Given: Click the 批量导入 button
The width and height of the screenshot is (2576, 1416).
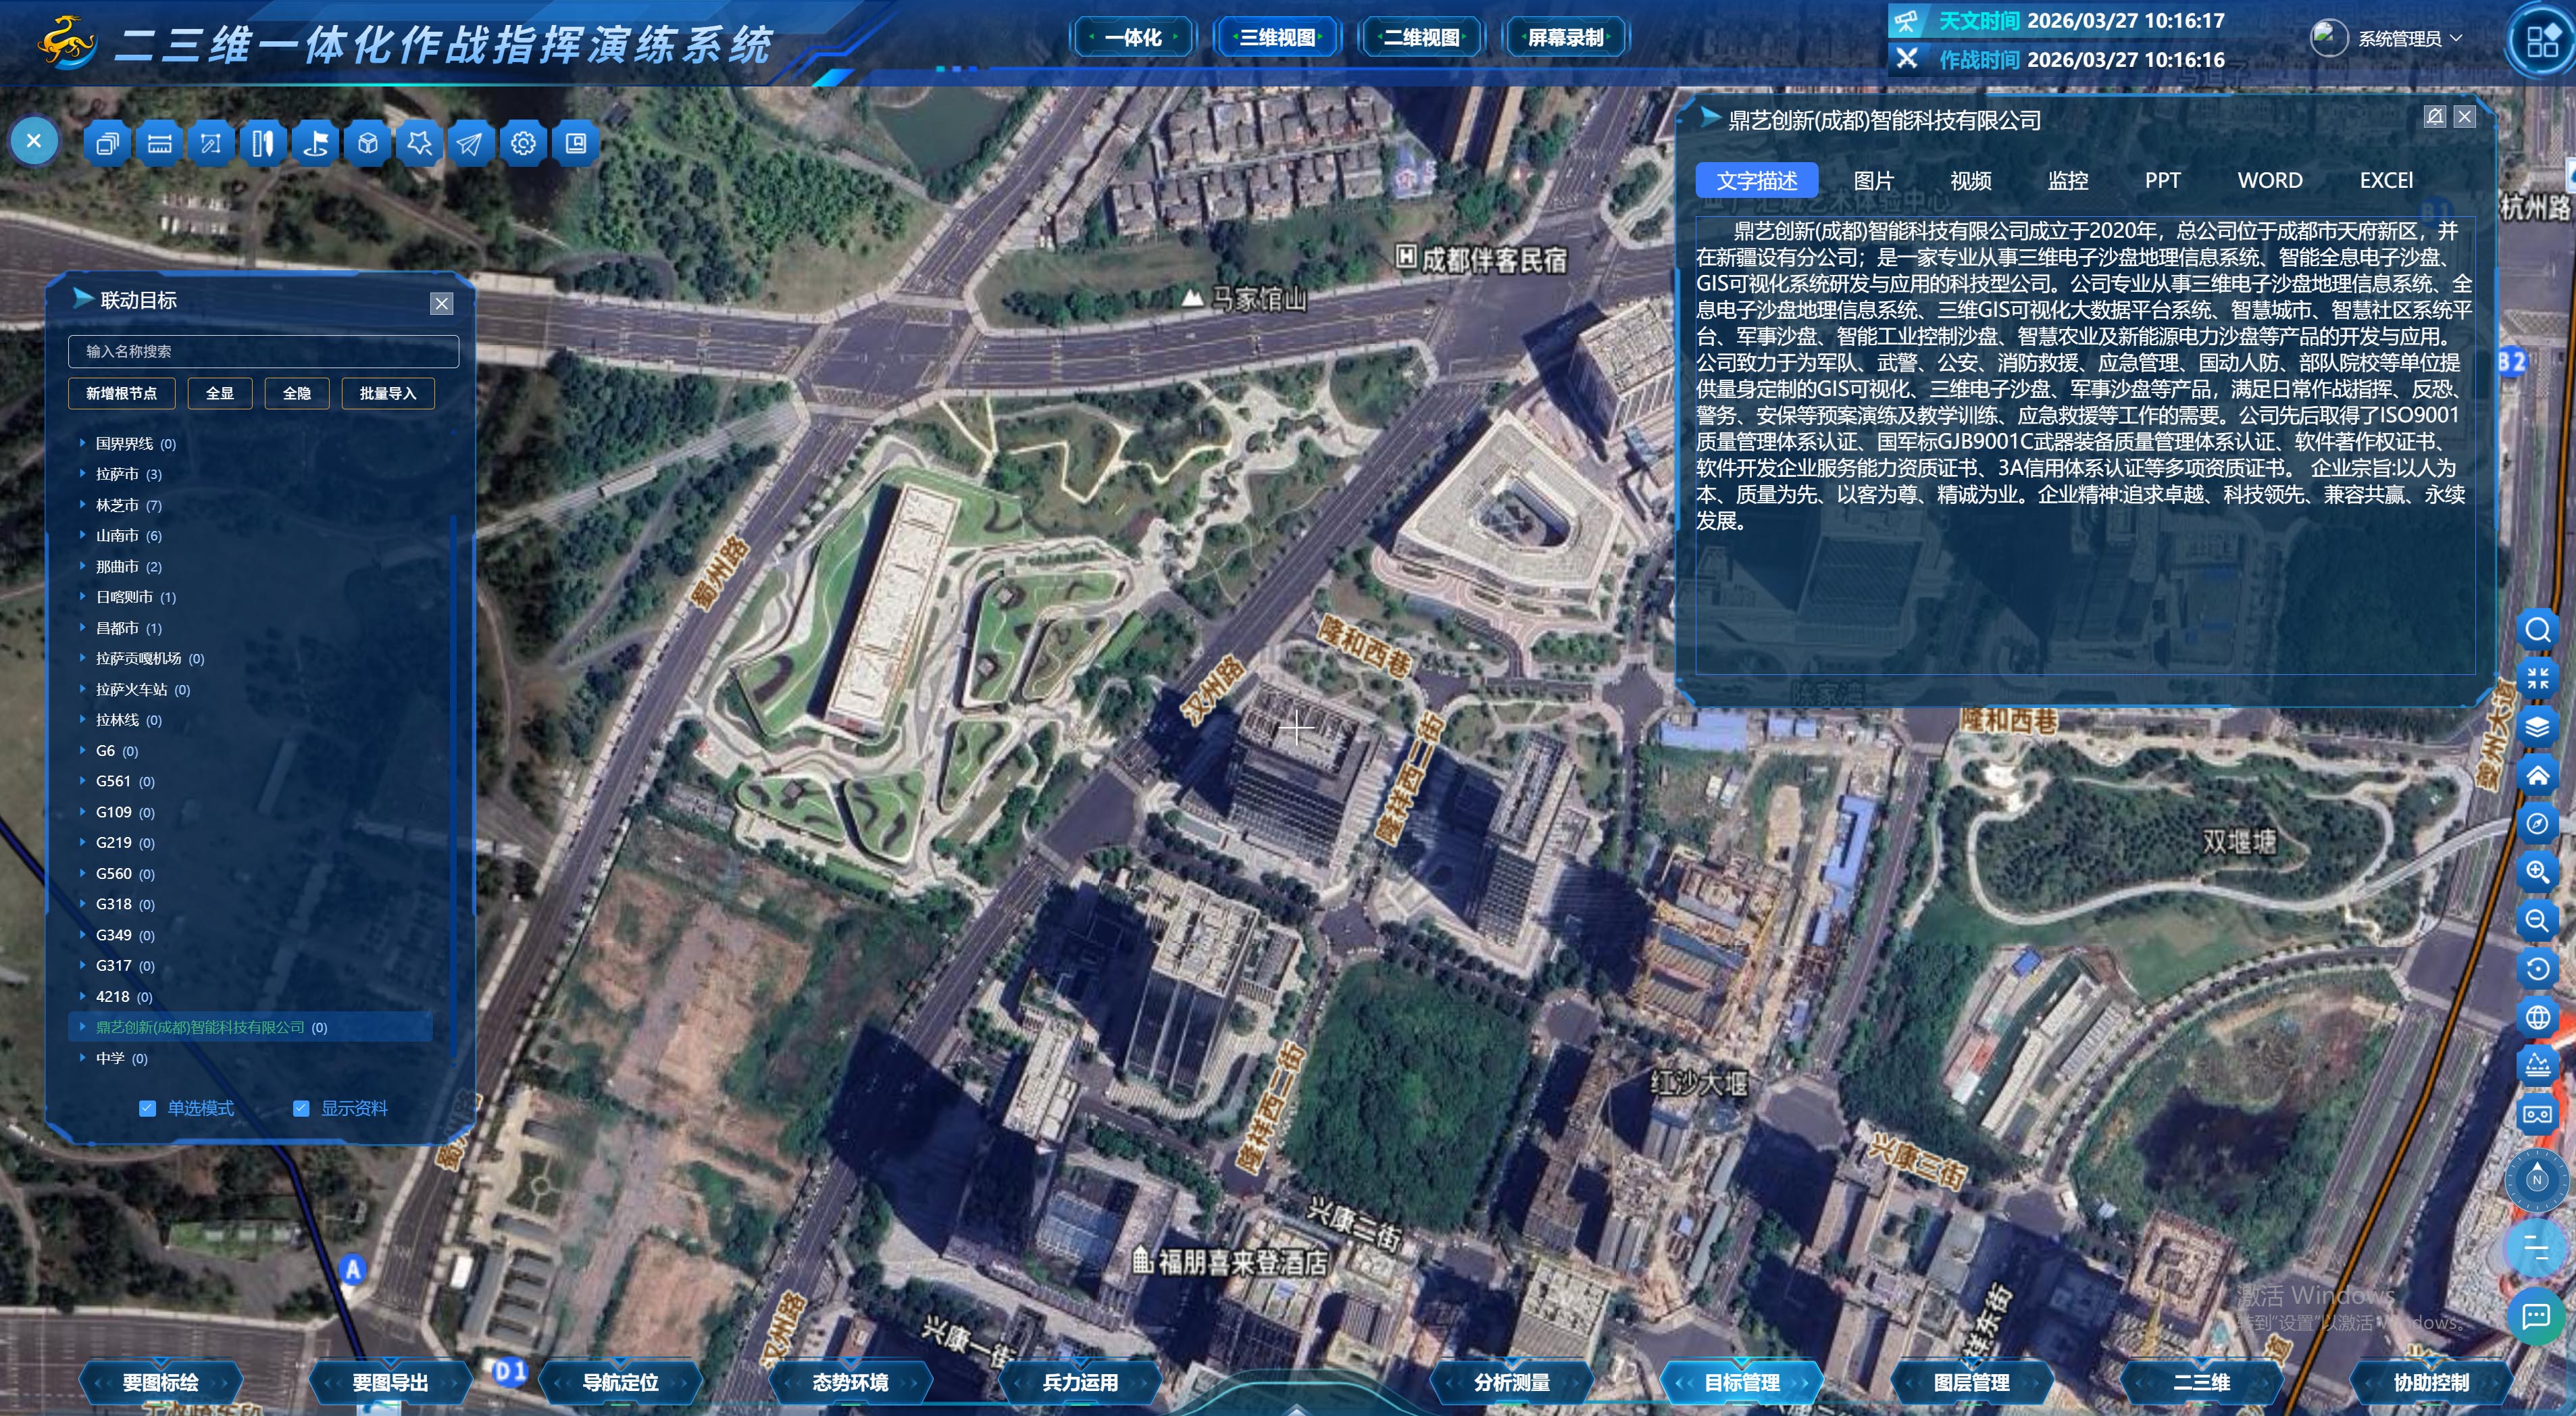Looking at the screenshot, I should [388, 393].
